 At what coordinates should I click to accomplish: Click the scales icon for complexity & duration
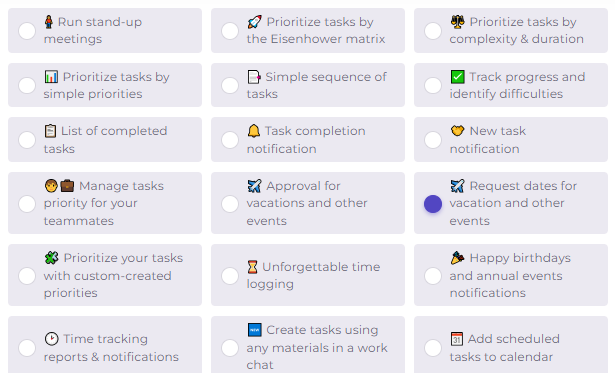(457, 22)
